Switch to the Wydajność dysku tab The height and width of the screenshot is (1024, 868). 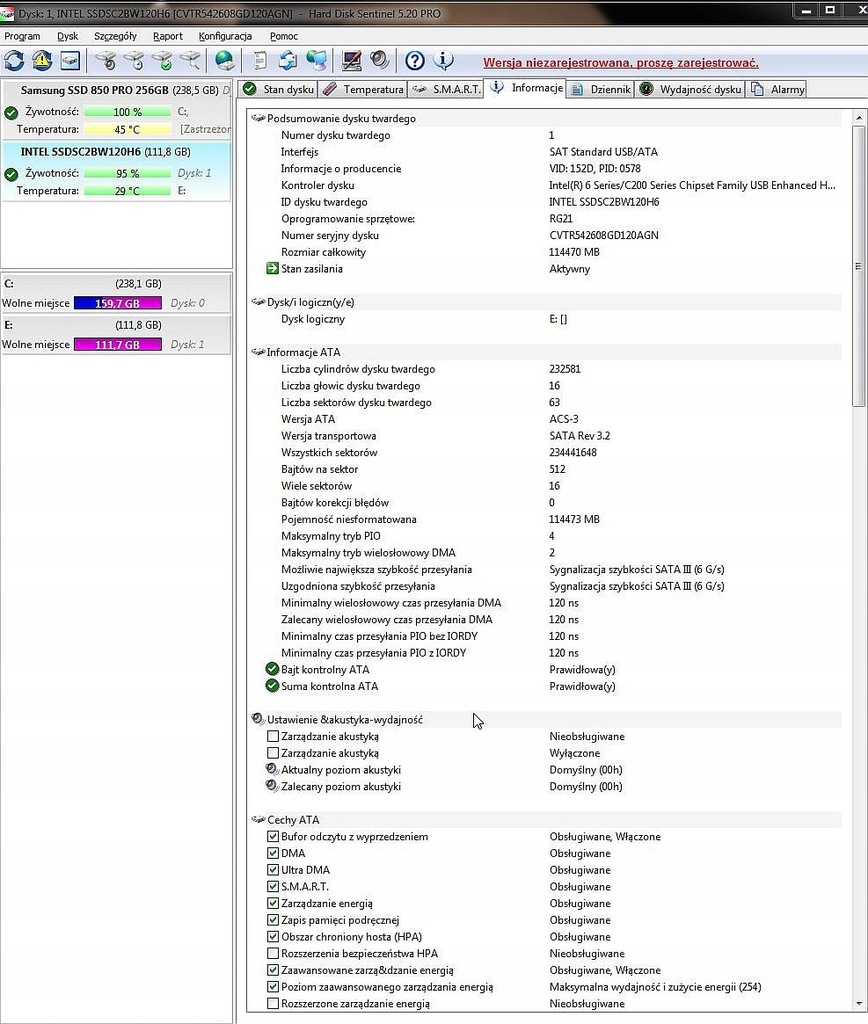click(691, 89)
